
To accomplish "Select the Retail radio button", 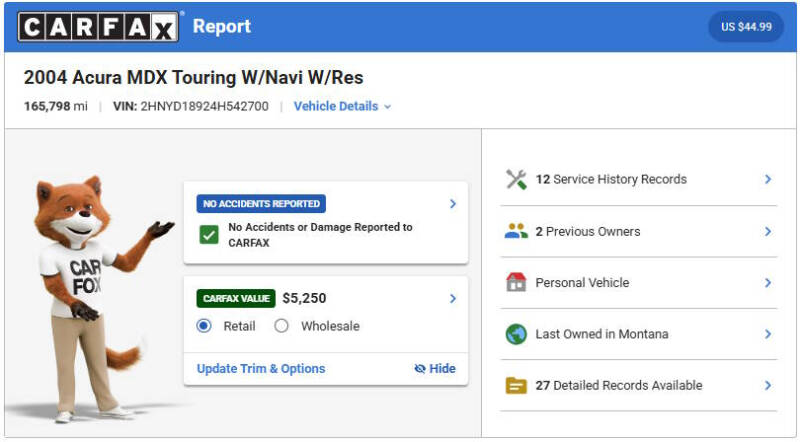I will coord(204,326).
